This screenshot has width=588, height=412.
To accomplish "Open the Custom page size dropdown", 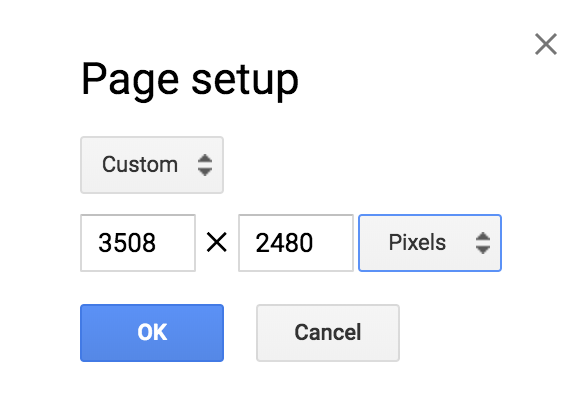I will (152, 165).
